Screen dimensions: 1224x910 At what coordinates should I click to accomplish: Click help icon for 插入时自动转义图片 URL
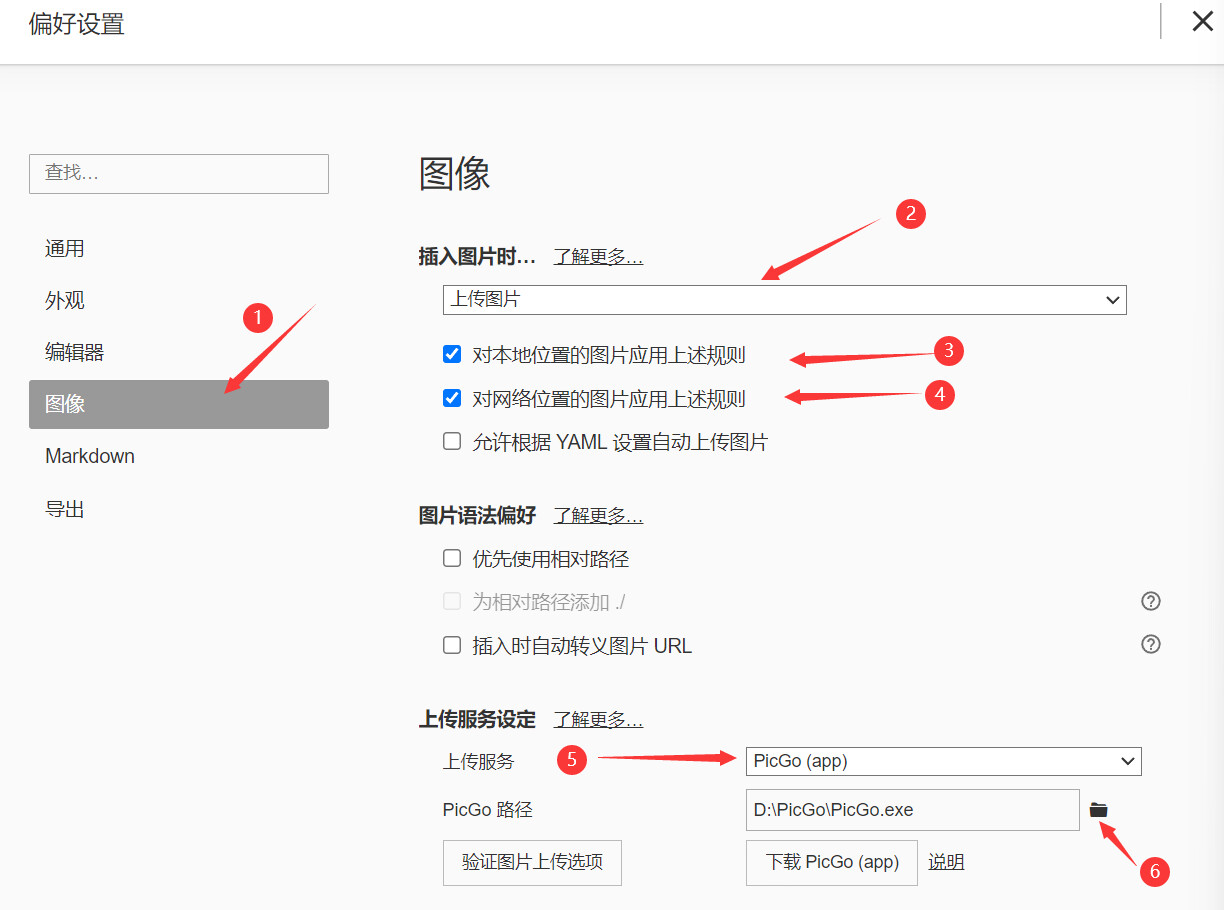(1151, 644)
